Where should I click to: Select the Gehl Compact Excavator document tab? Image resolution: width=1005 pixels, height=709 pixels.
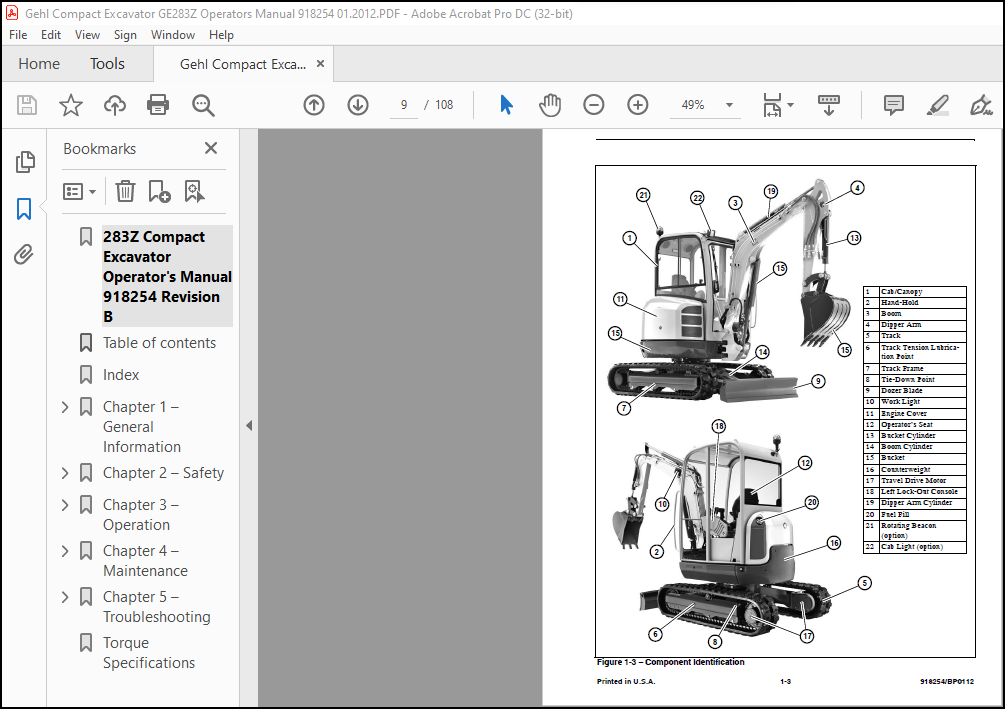[x=243, y=64]
